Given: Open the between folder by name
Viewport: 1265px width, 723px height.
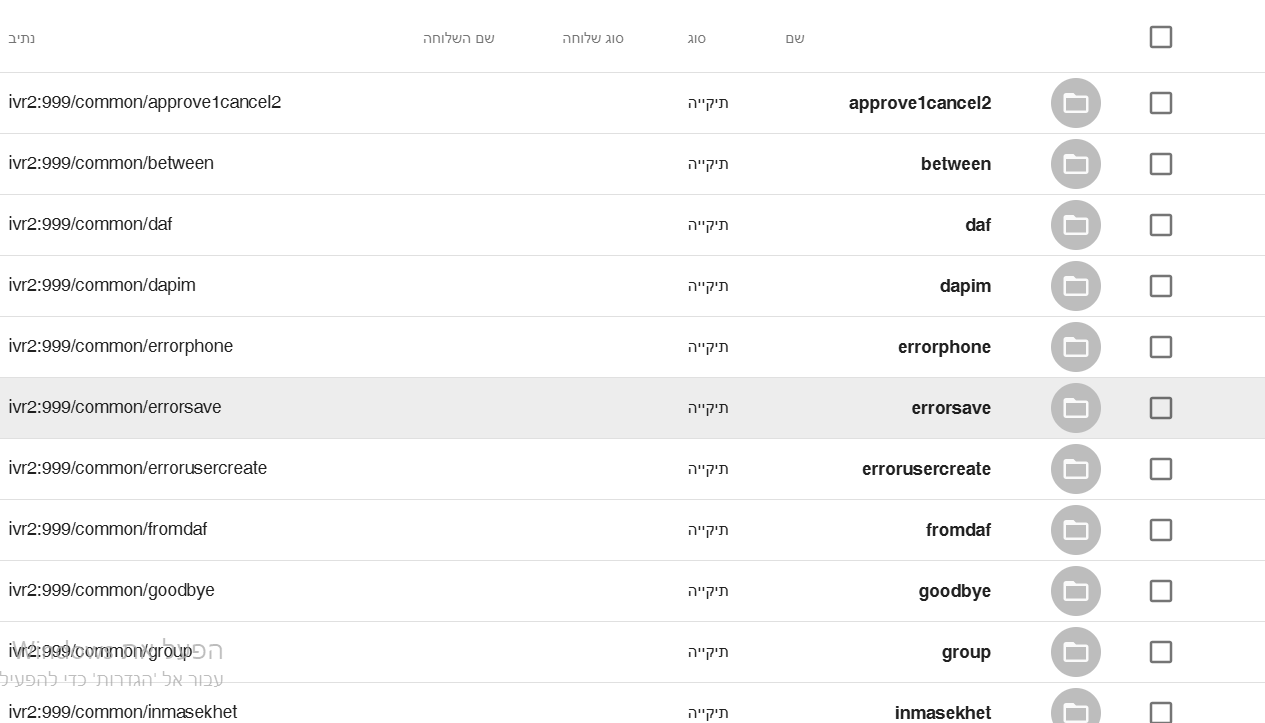Looking at the screenshot, I should [955, 164].
